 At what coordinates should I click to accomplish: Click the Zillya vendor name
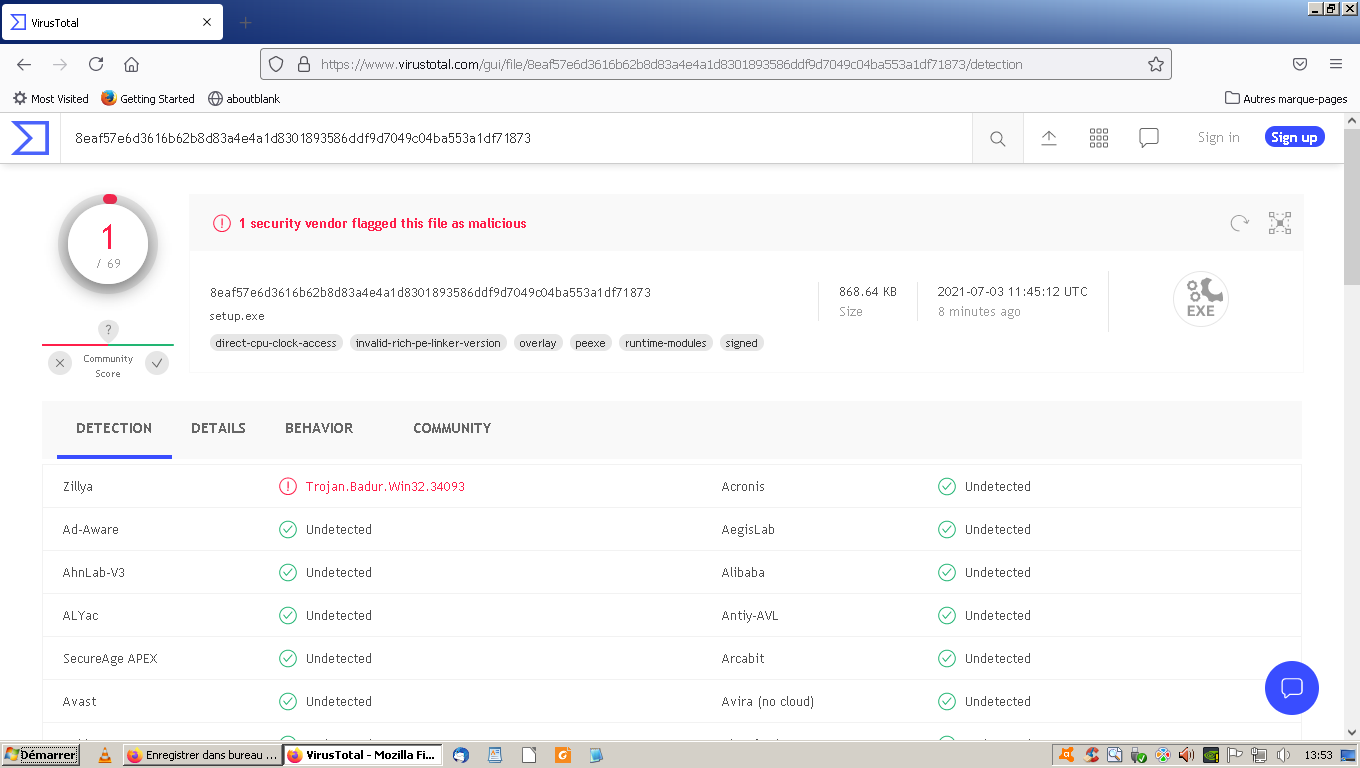click(78, 487)
